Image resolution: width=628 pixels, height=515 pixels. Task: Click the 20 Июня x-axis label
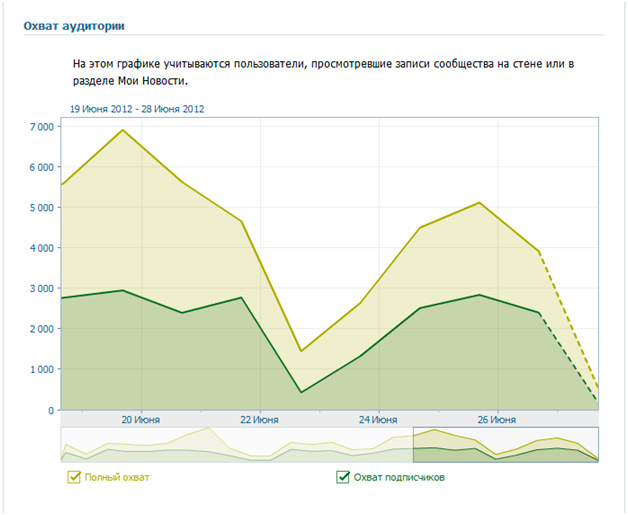140,419
